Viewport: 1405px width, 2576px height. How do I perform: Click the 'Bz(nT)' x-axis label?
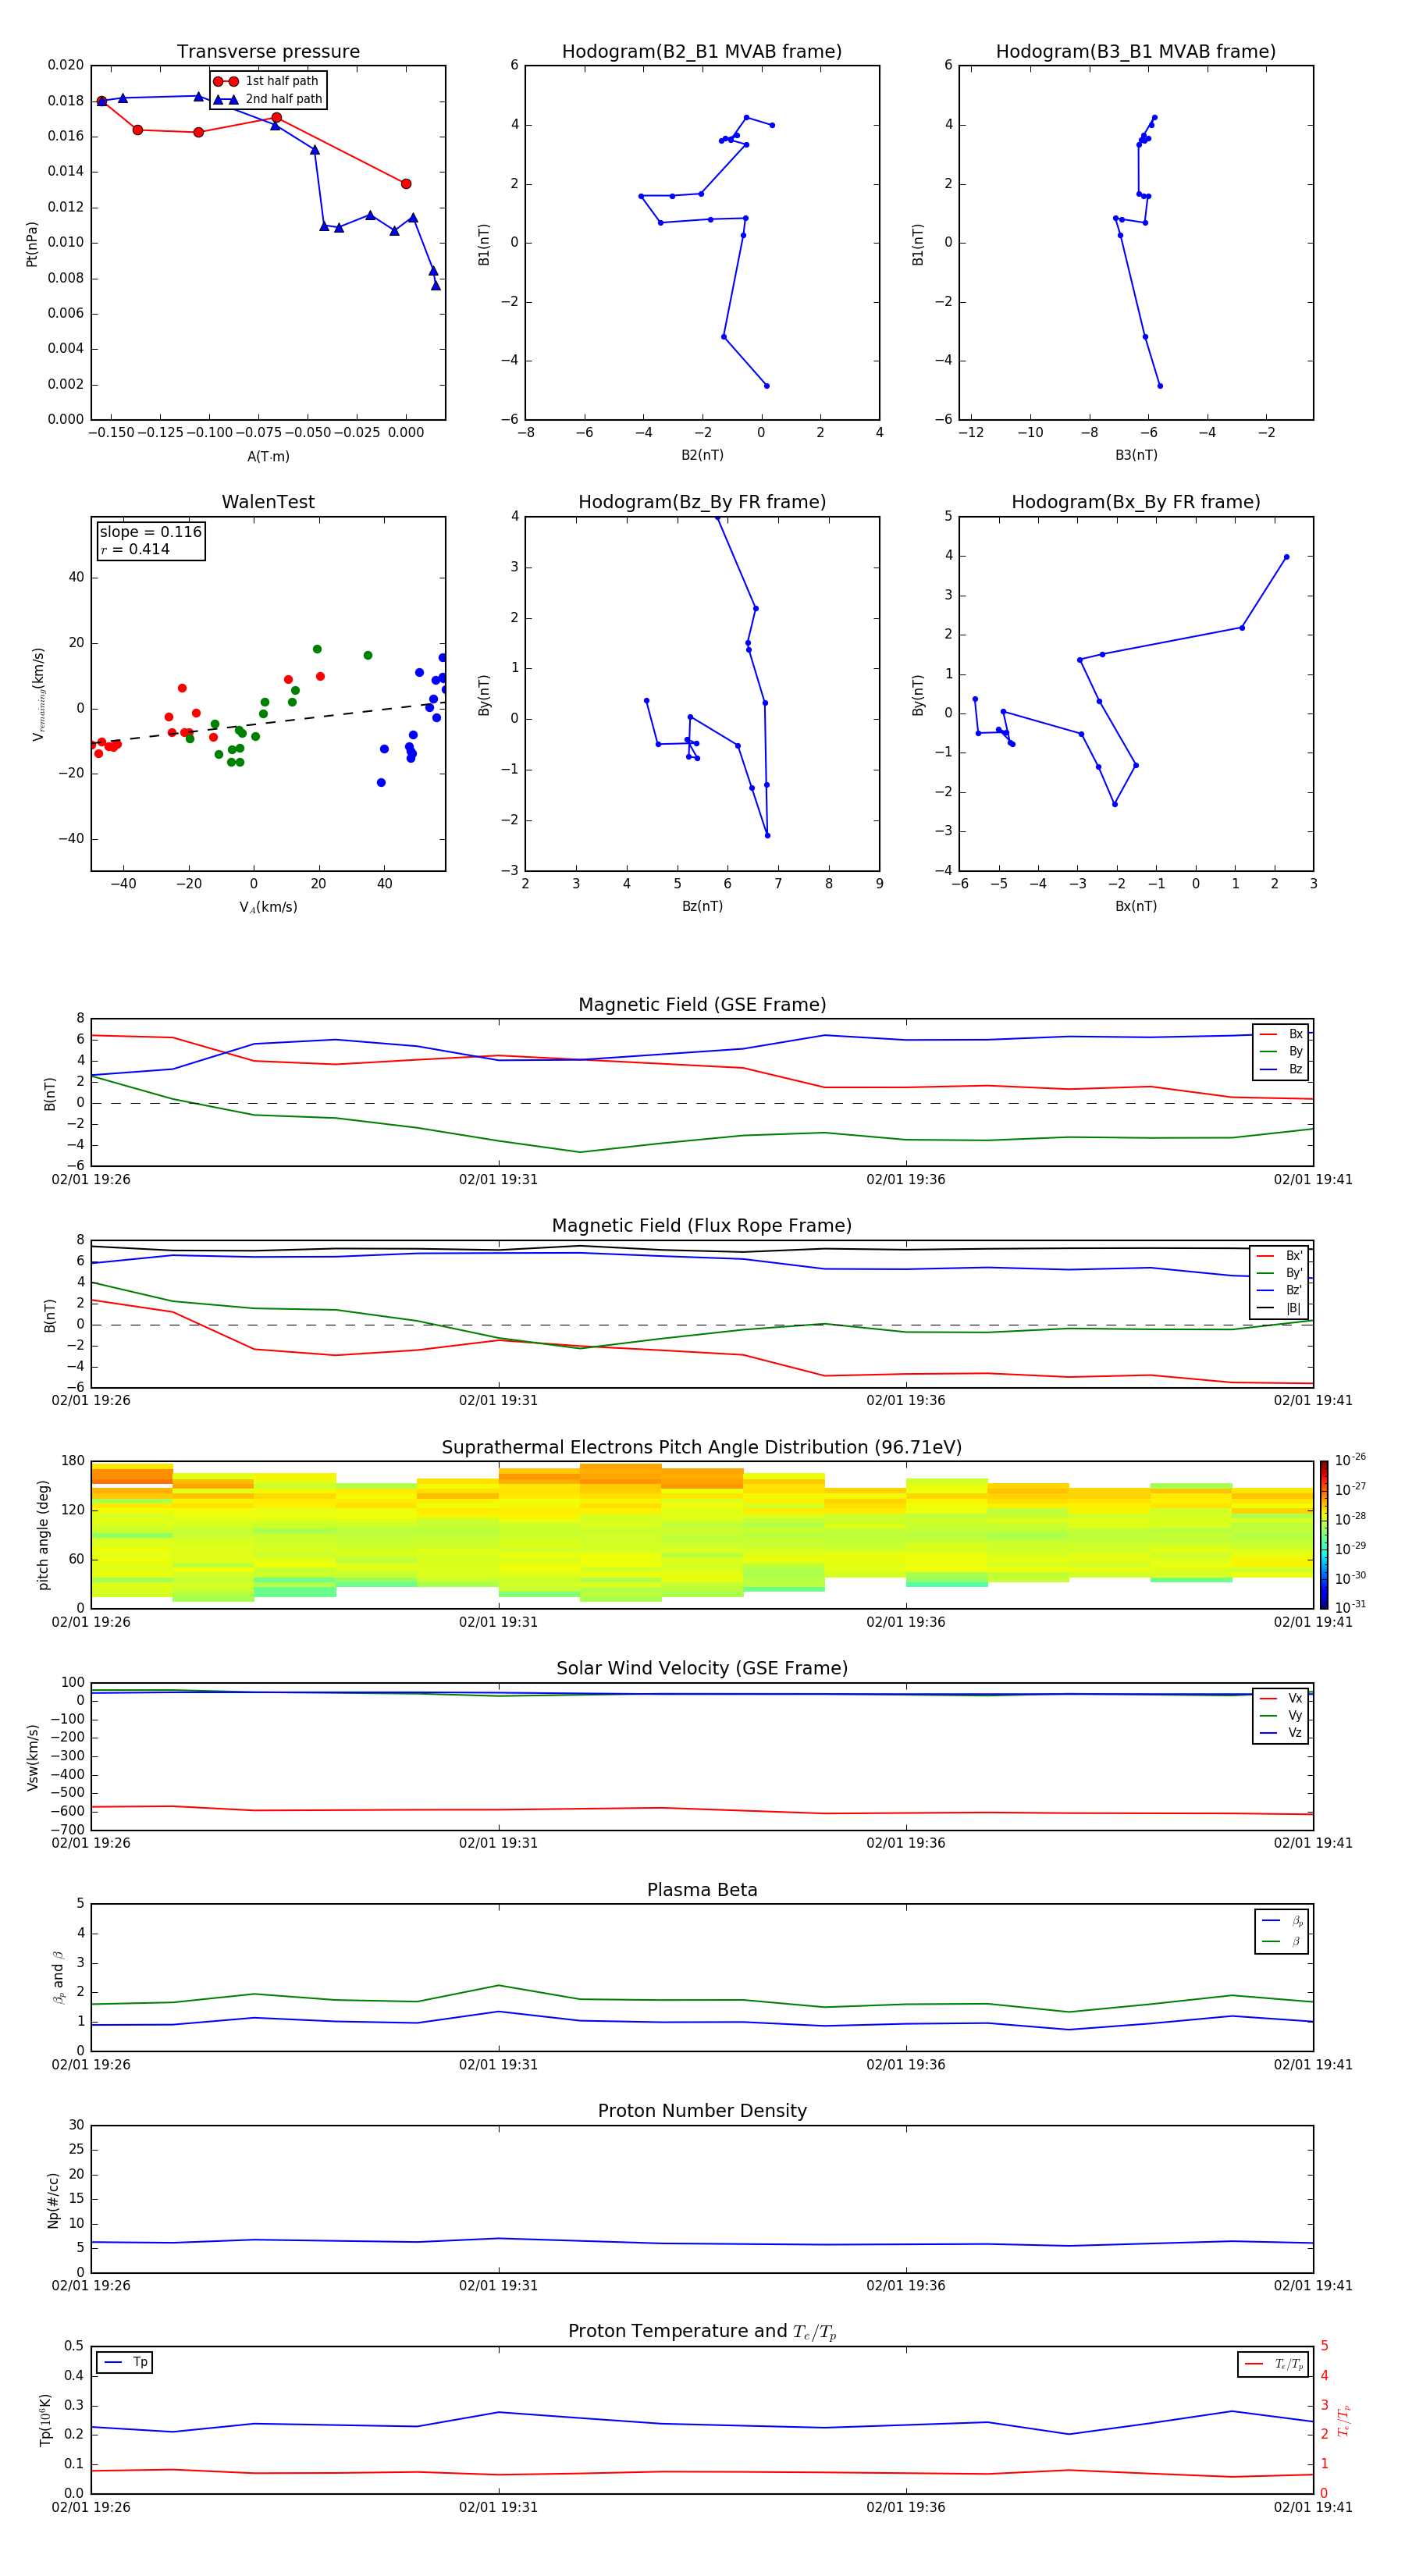(702, 906)
